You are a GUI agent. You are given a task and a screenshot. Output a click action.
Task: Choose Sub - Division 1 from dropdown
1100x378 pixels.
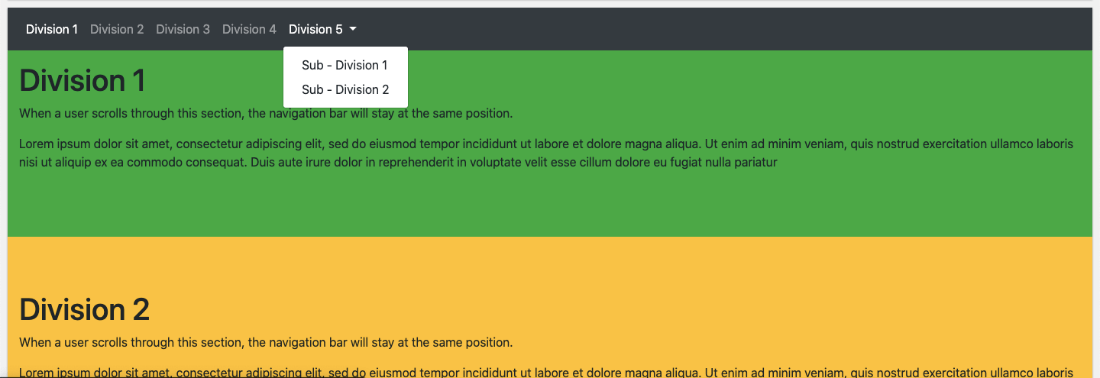(x=345, y=65)
